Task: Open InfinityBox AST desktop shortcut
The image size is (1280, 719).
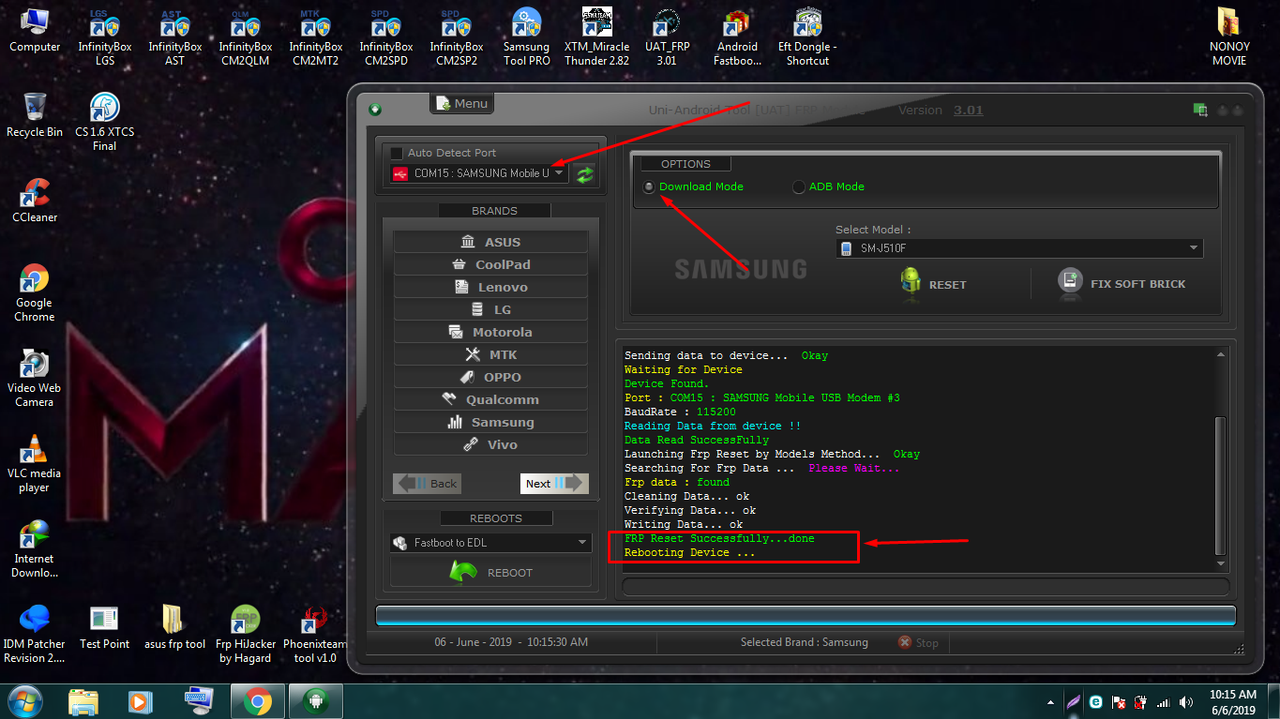Action: pyautogui.click(x=175, y=38)
